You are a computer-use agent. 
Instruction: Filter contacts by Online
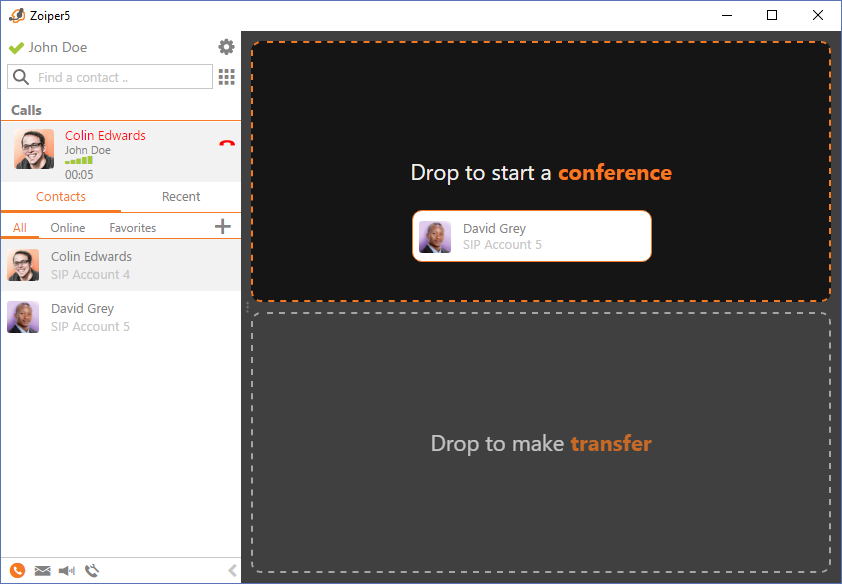tap(68, 228)
